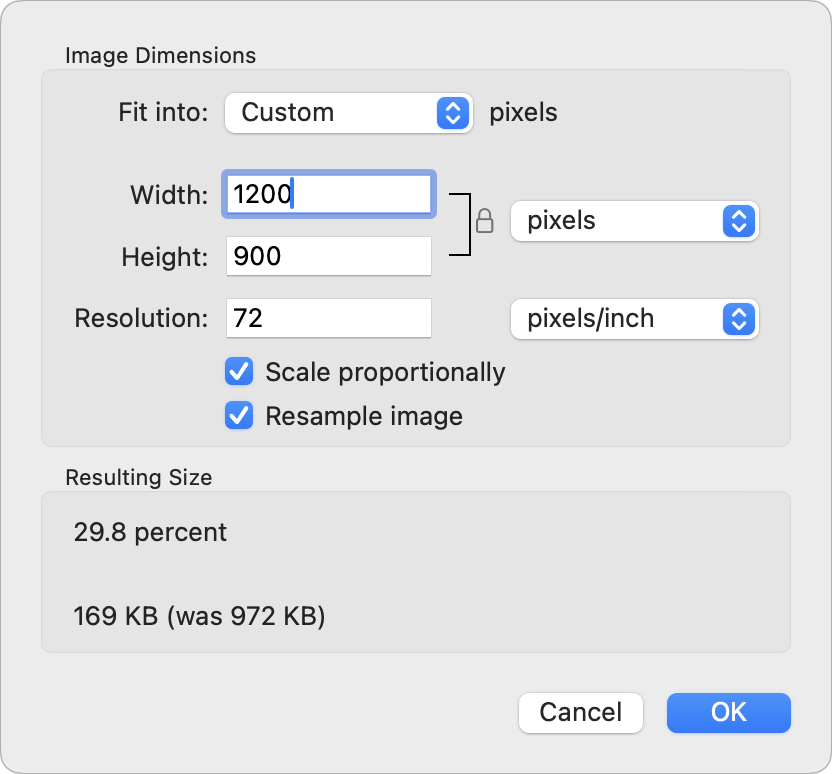Image resolution: width=832 pixels, height=774 pixels.
Task: Disable Scale proportionally checkbox
Action: [x=239, y=373]
